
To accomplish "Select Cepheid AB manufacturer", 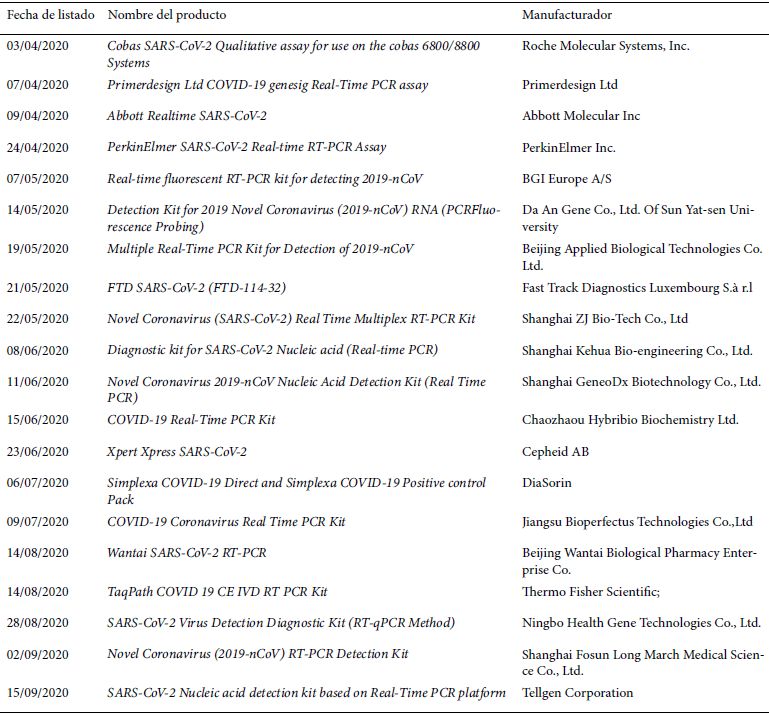I will click(555, 452).
